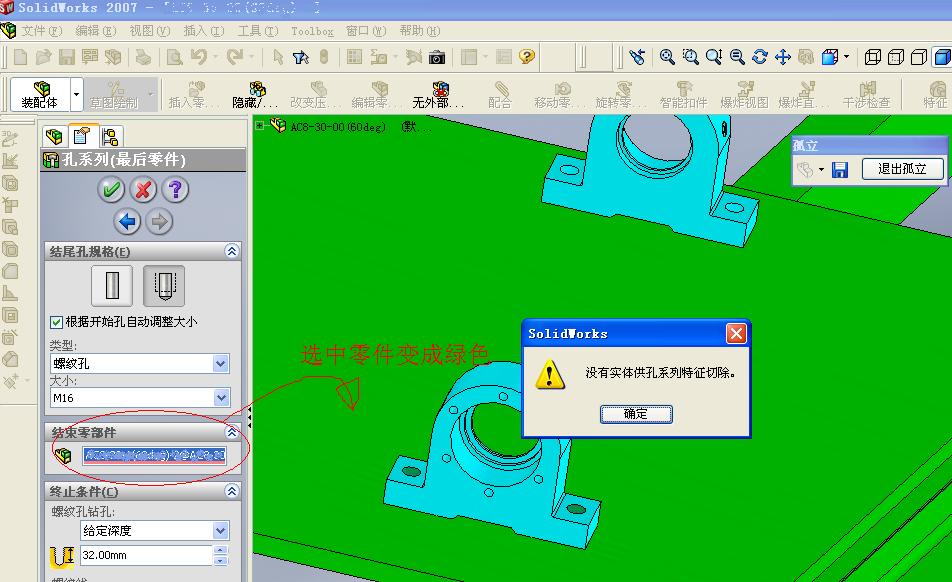Open the display dropdown arrow in Isolate panel

click(x=821, y=169)
